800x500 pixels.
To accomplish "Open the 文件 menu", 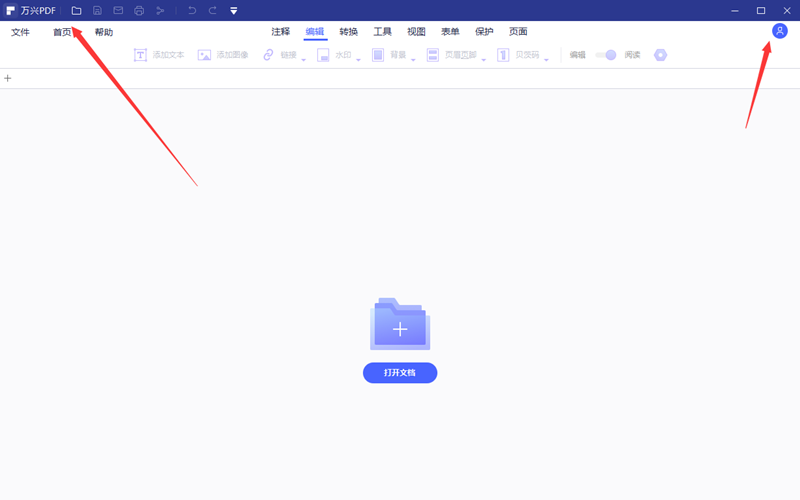I will 20,32.
